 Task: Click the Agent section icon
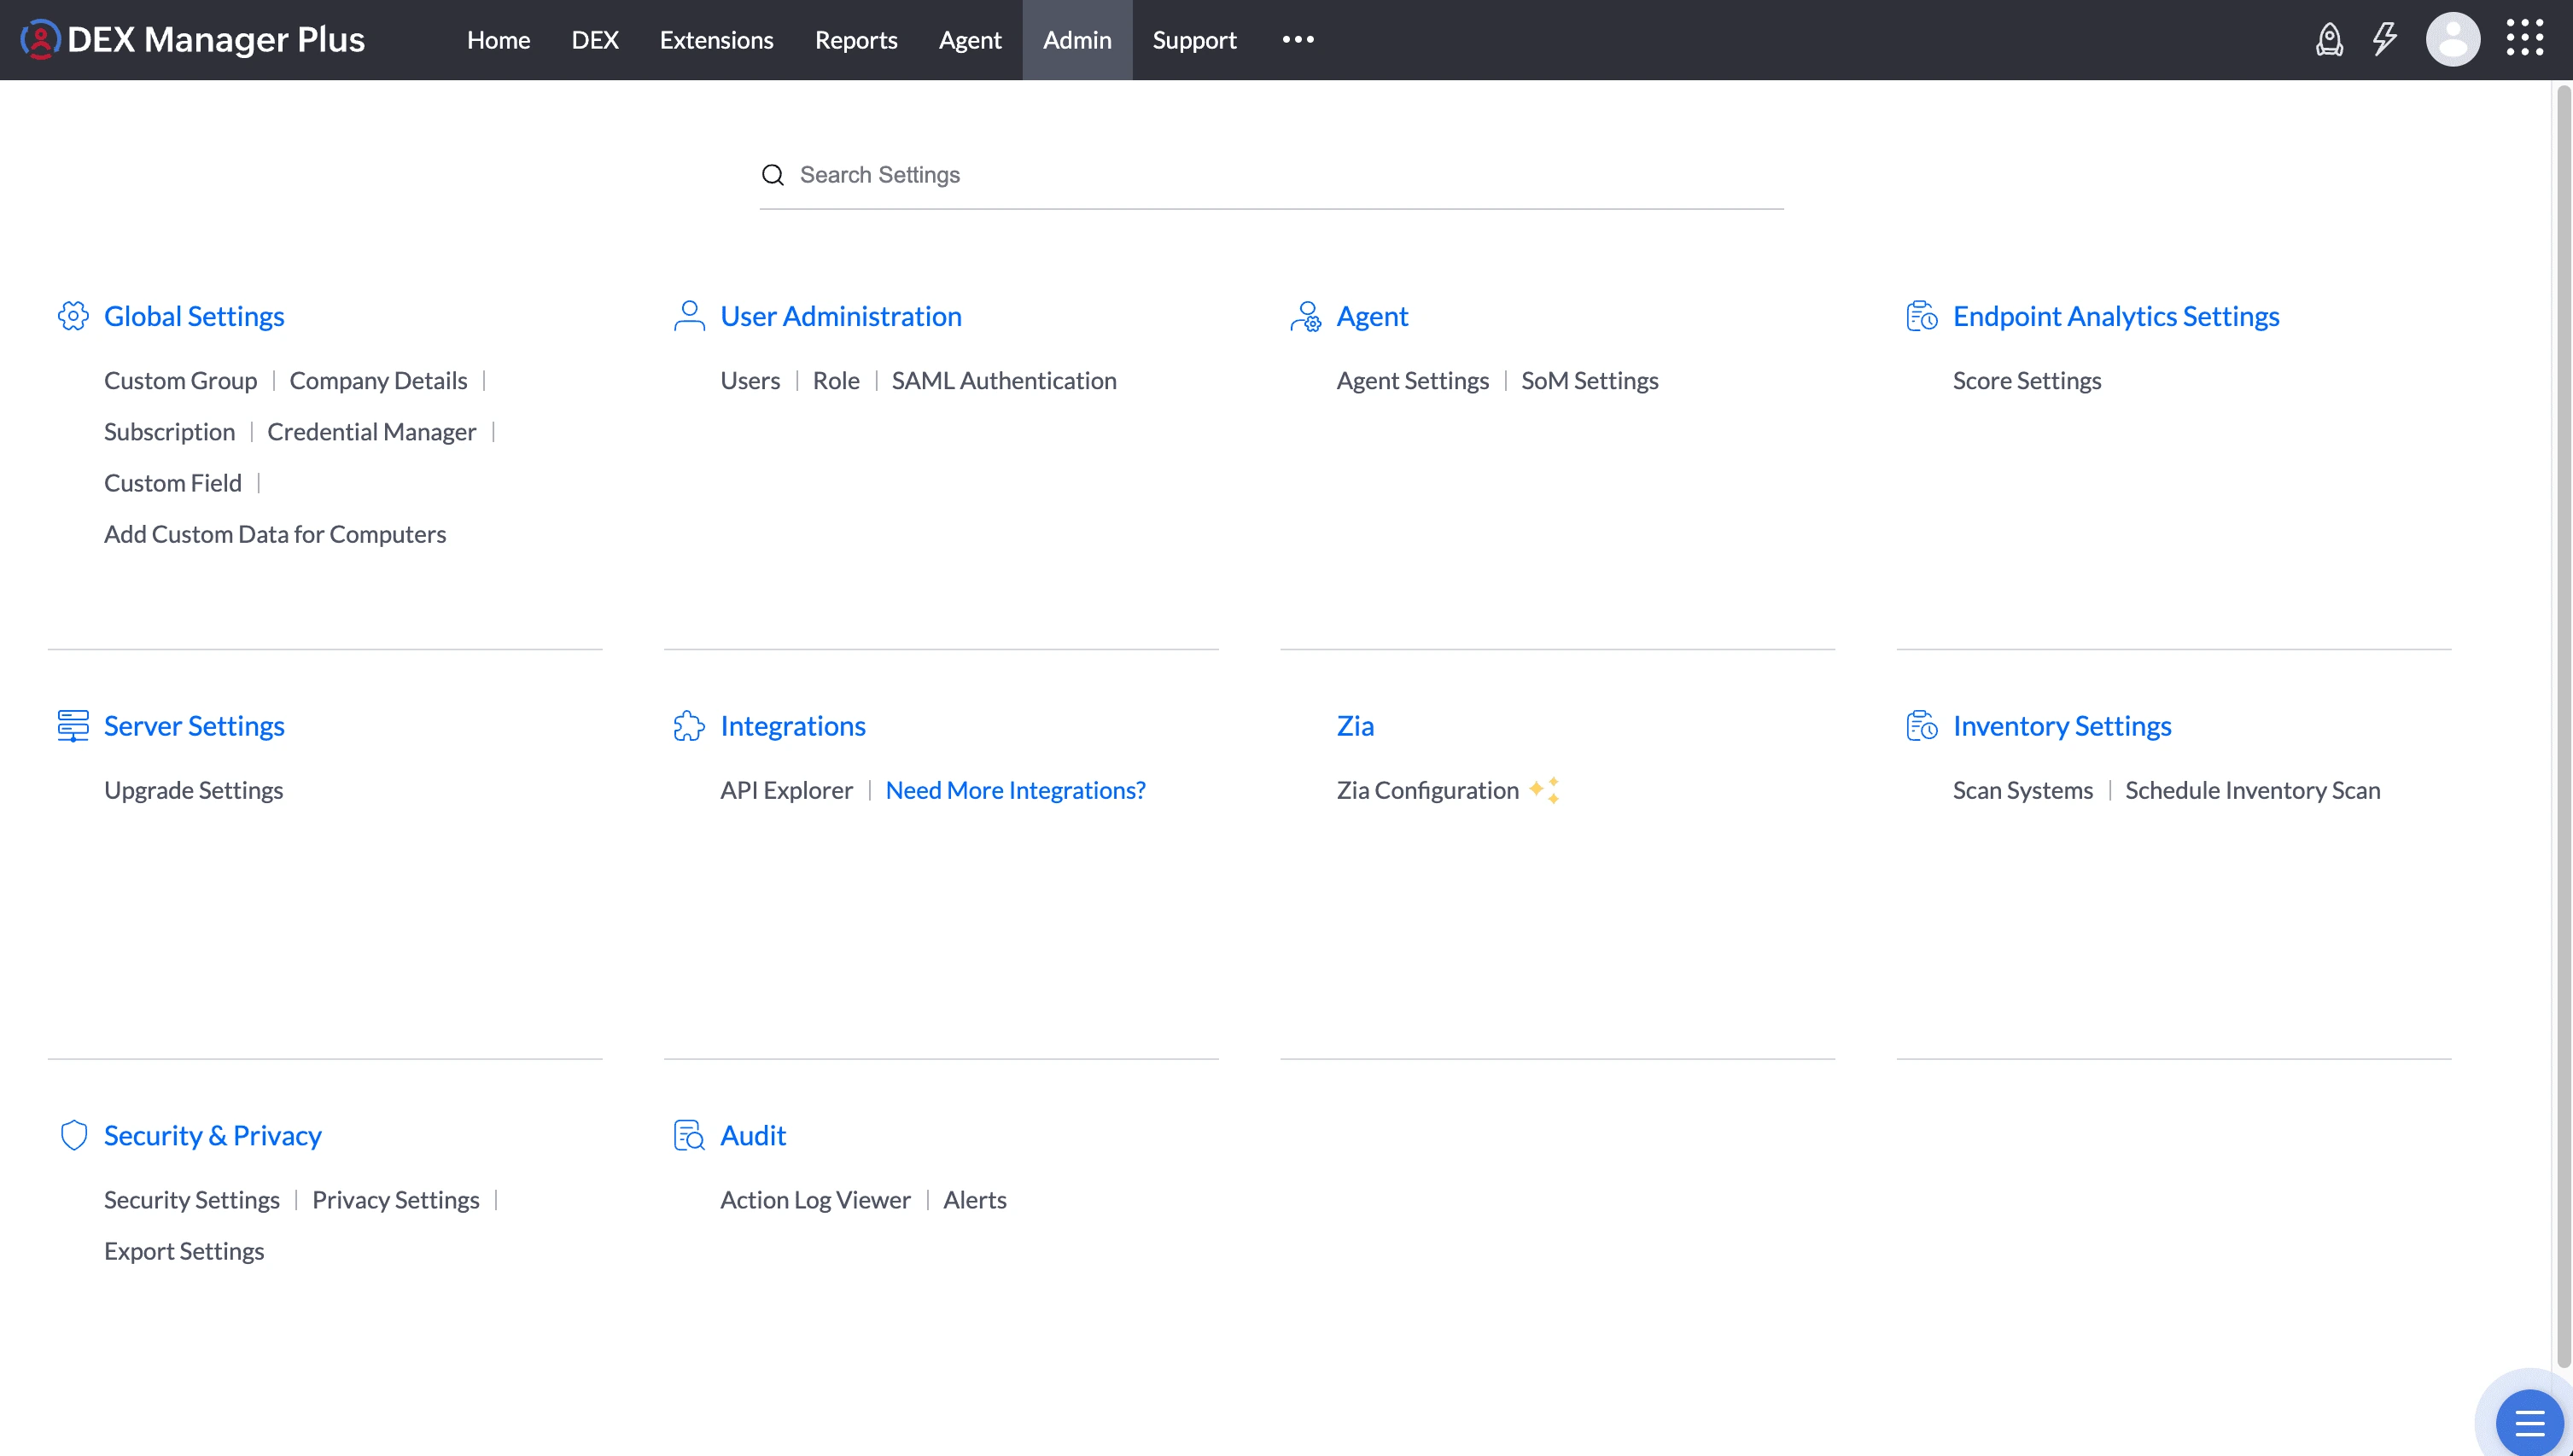tap(1305, 316)
